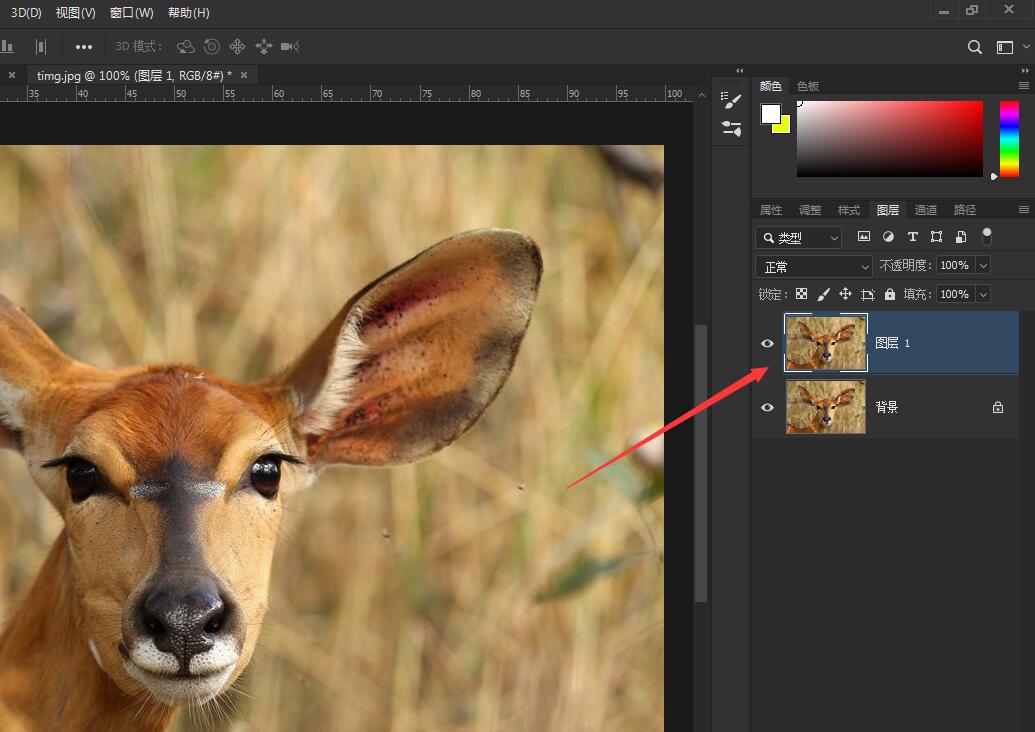Select the 背景 layer thumbnail
This screenshot has width=1035, height=732.
tap(826, 407)
